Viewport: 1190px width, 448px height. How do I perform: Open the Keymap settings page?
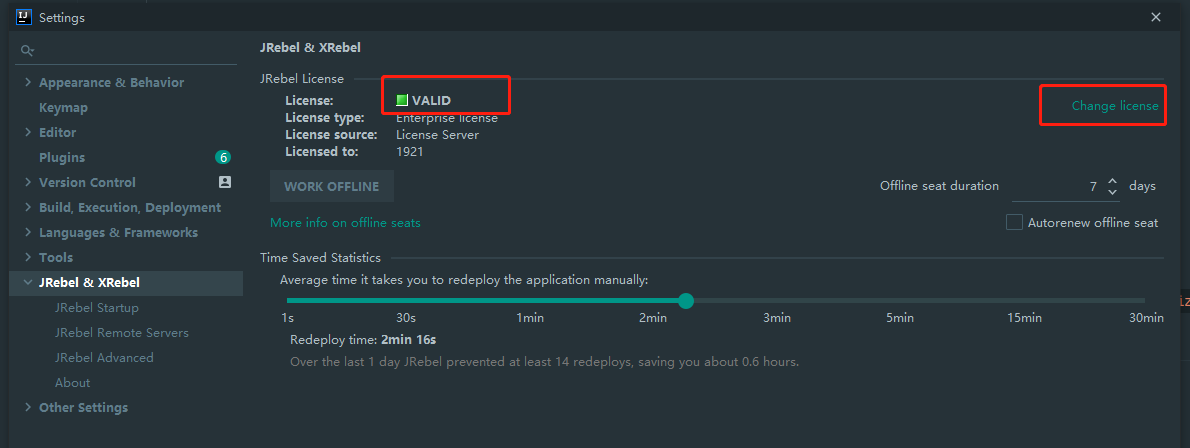pos(64,107)
